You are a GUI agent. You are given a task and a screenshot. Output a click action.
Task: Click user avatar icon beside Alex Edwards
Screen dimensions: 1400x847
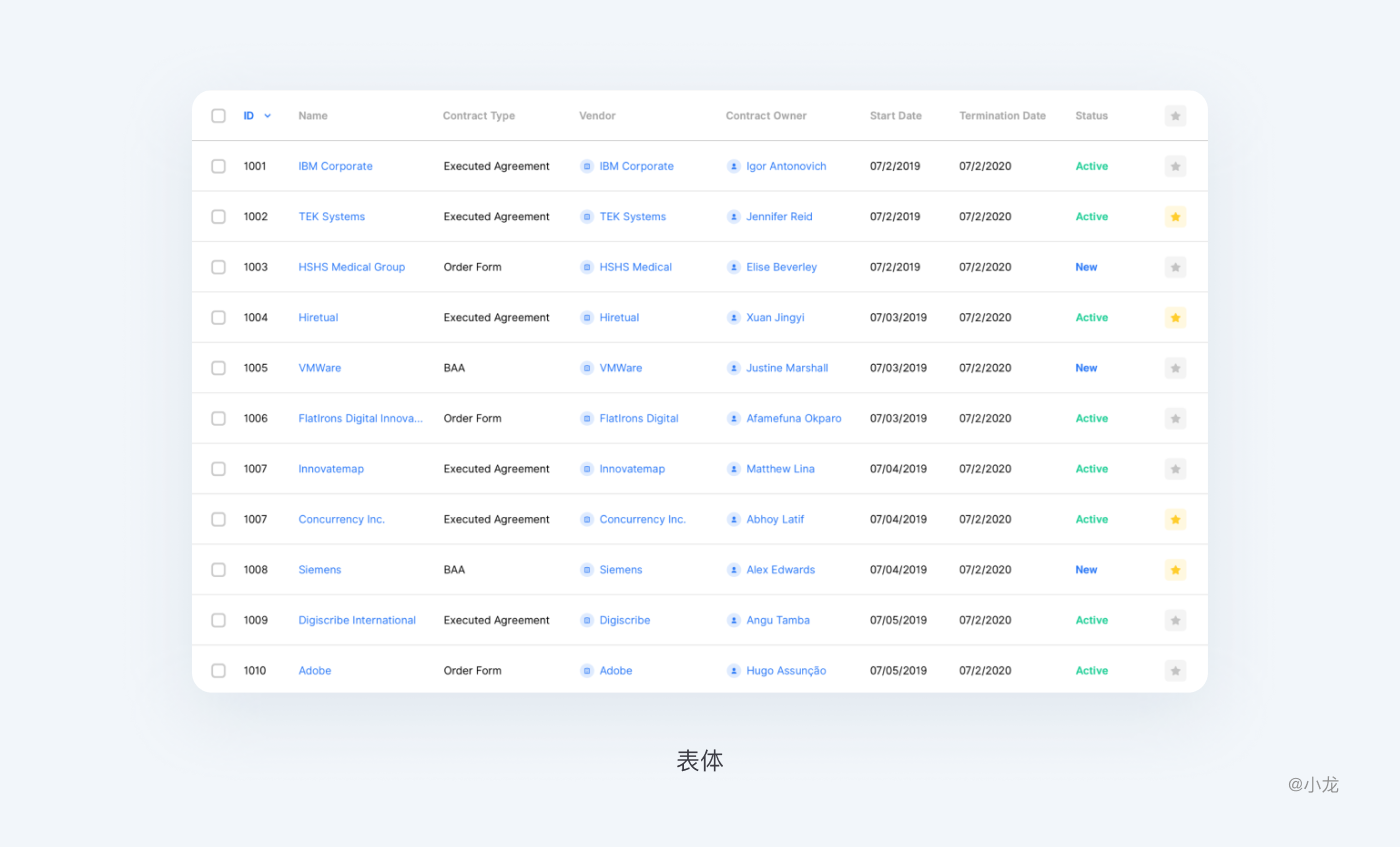(x=734, y=570)
